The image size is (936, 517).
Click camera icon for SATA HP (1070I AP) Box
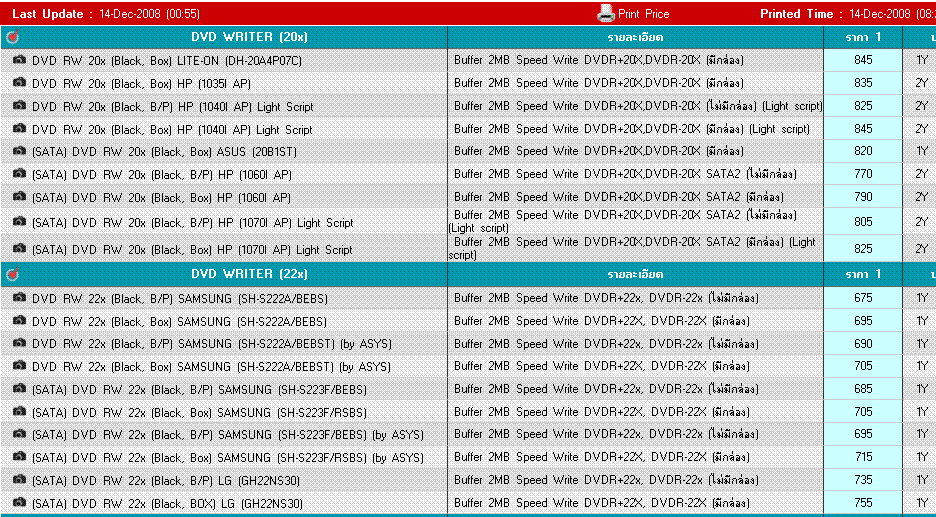pos(20,248)
